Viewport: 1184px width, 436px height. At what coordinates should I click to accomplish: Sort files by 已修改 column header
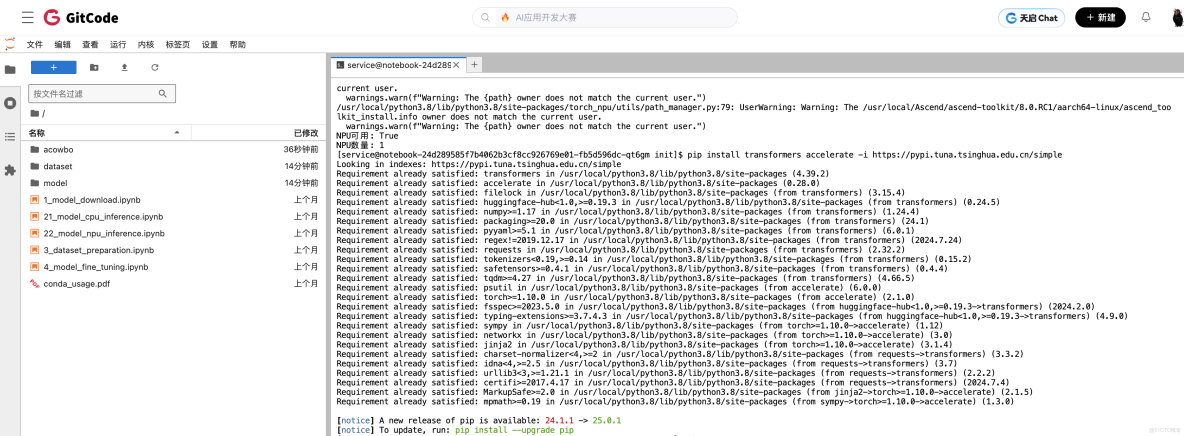click(258, 133)
